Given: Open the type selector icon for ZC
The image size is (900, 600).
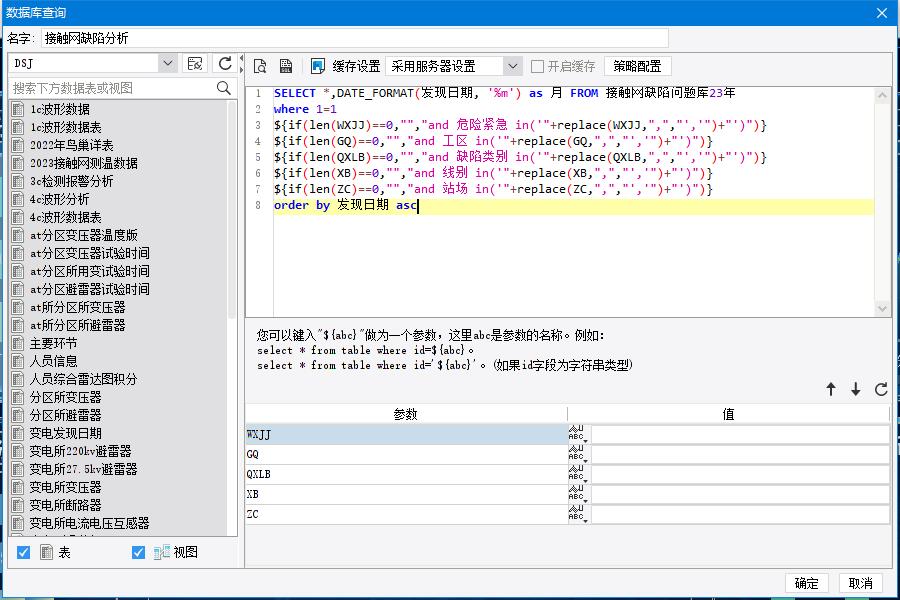Looking at the screenshot, I should (x=577, y=514).
